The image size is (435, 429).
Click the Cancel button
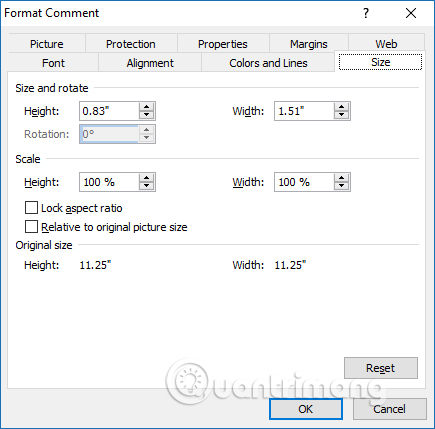pos(389,409)
